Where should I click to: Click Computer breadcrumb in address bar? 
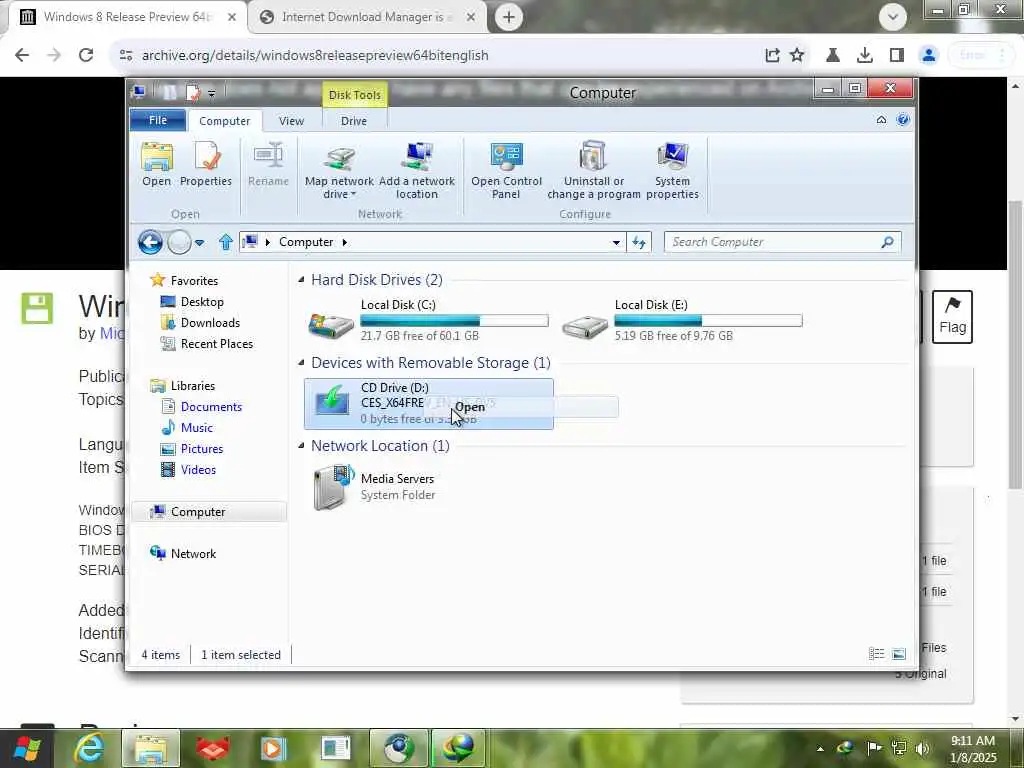(306, 242)
